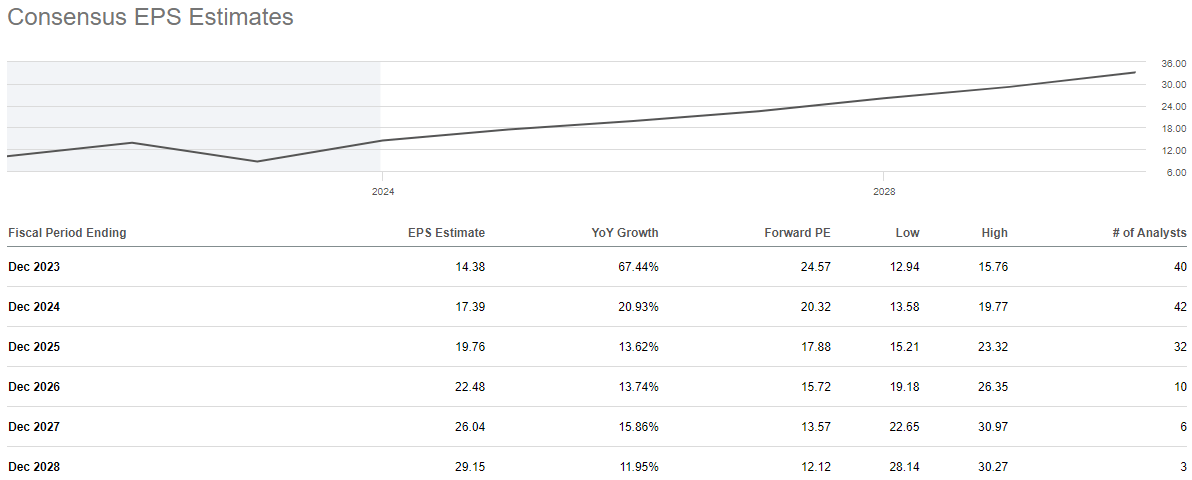Image resolution: width=1192 pixels, height=480 pixels.
Task: Click the High column header
Action: pos(994,233)
